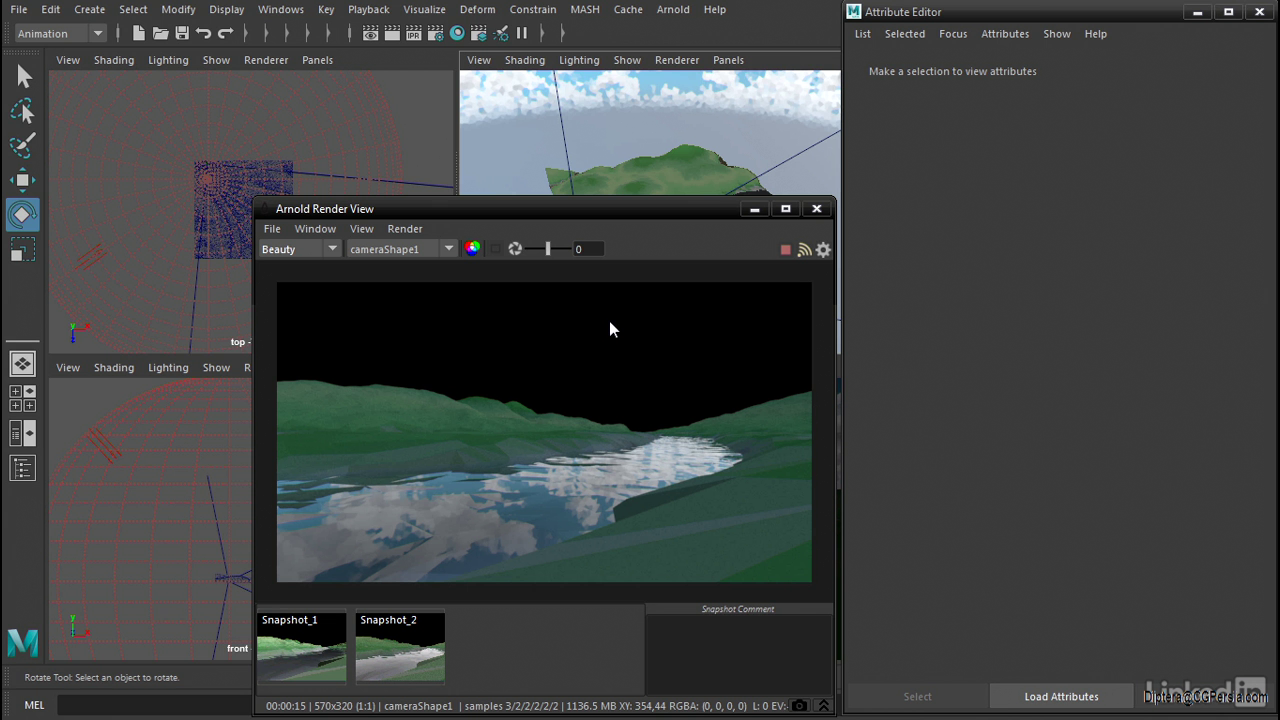Open the cameraShape1 camera dropdown

401,249
